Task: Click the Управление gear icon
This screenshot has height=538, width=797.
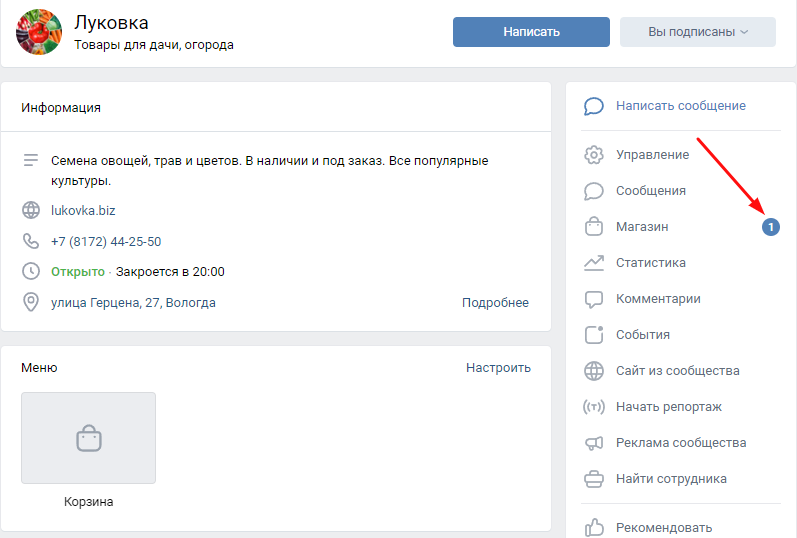Action: pyautogui.click(x=594, y=155)
